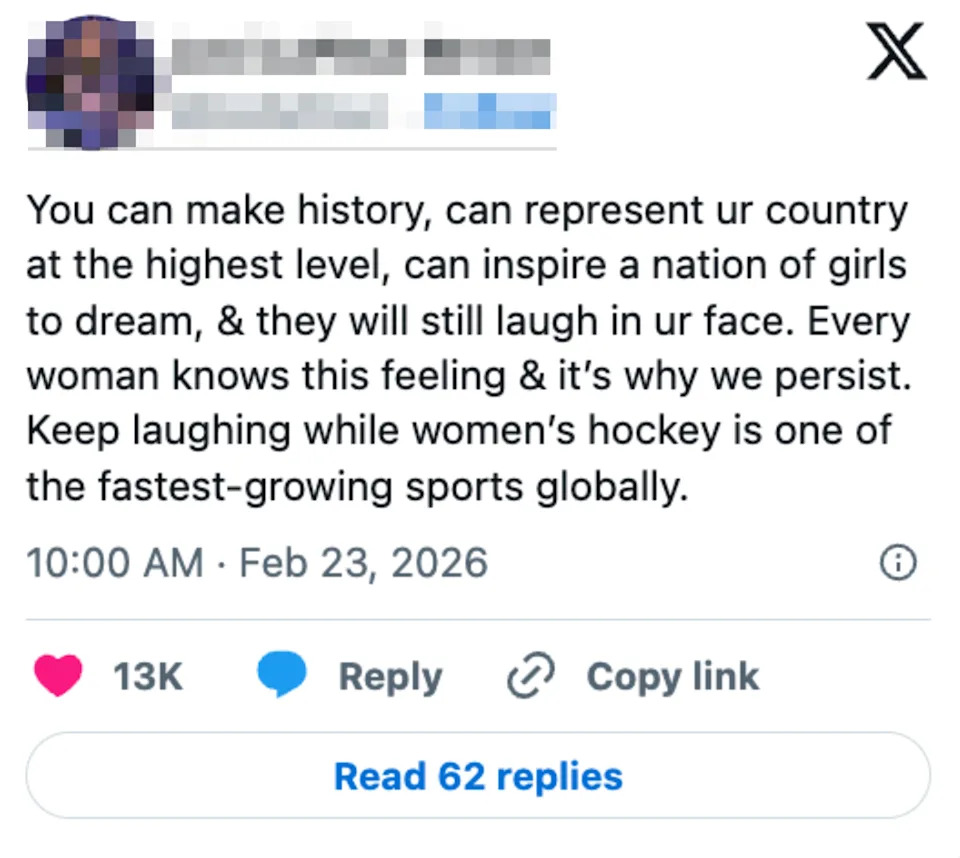
Task: Open X by clicking the X logo
Action: (897, 51)
